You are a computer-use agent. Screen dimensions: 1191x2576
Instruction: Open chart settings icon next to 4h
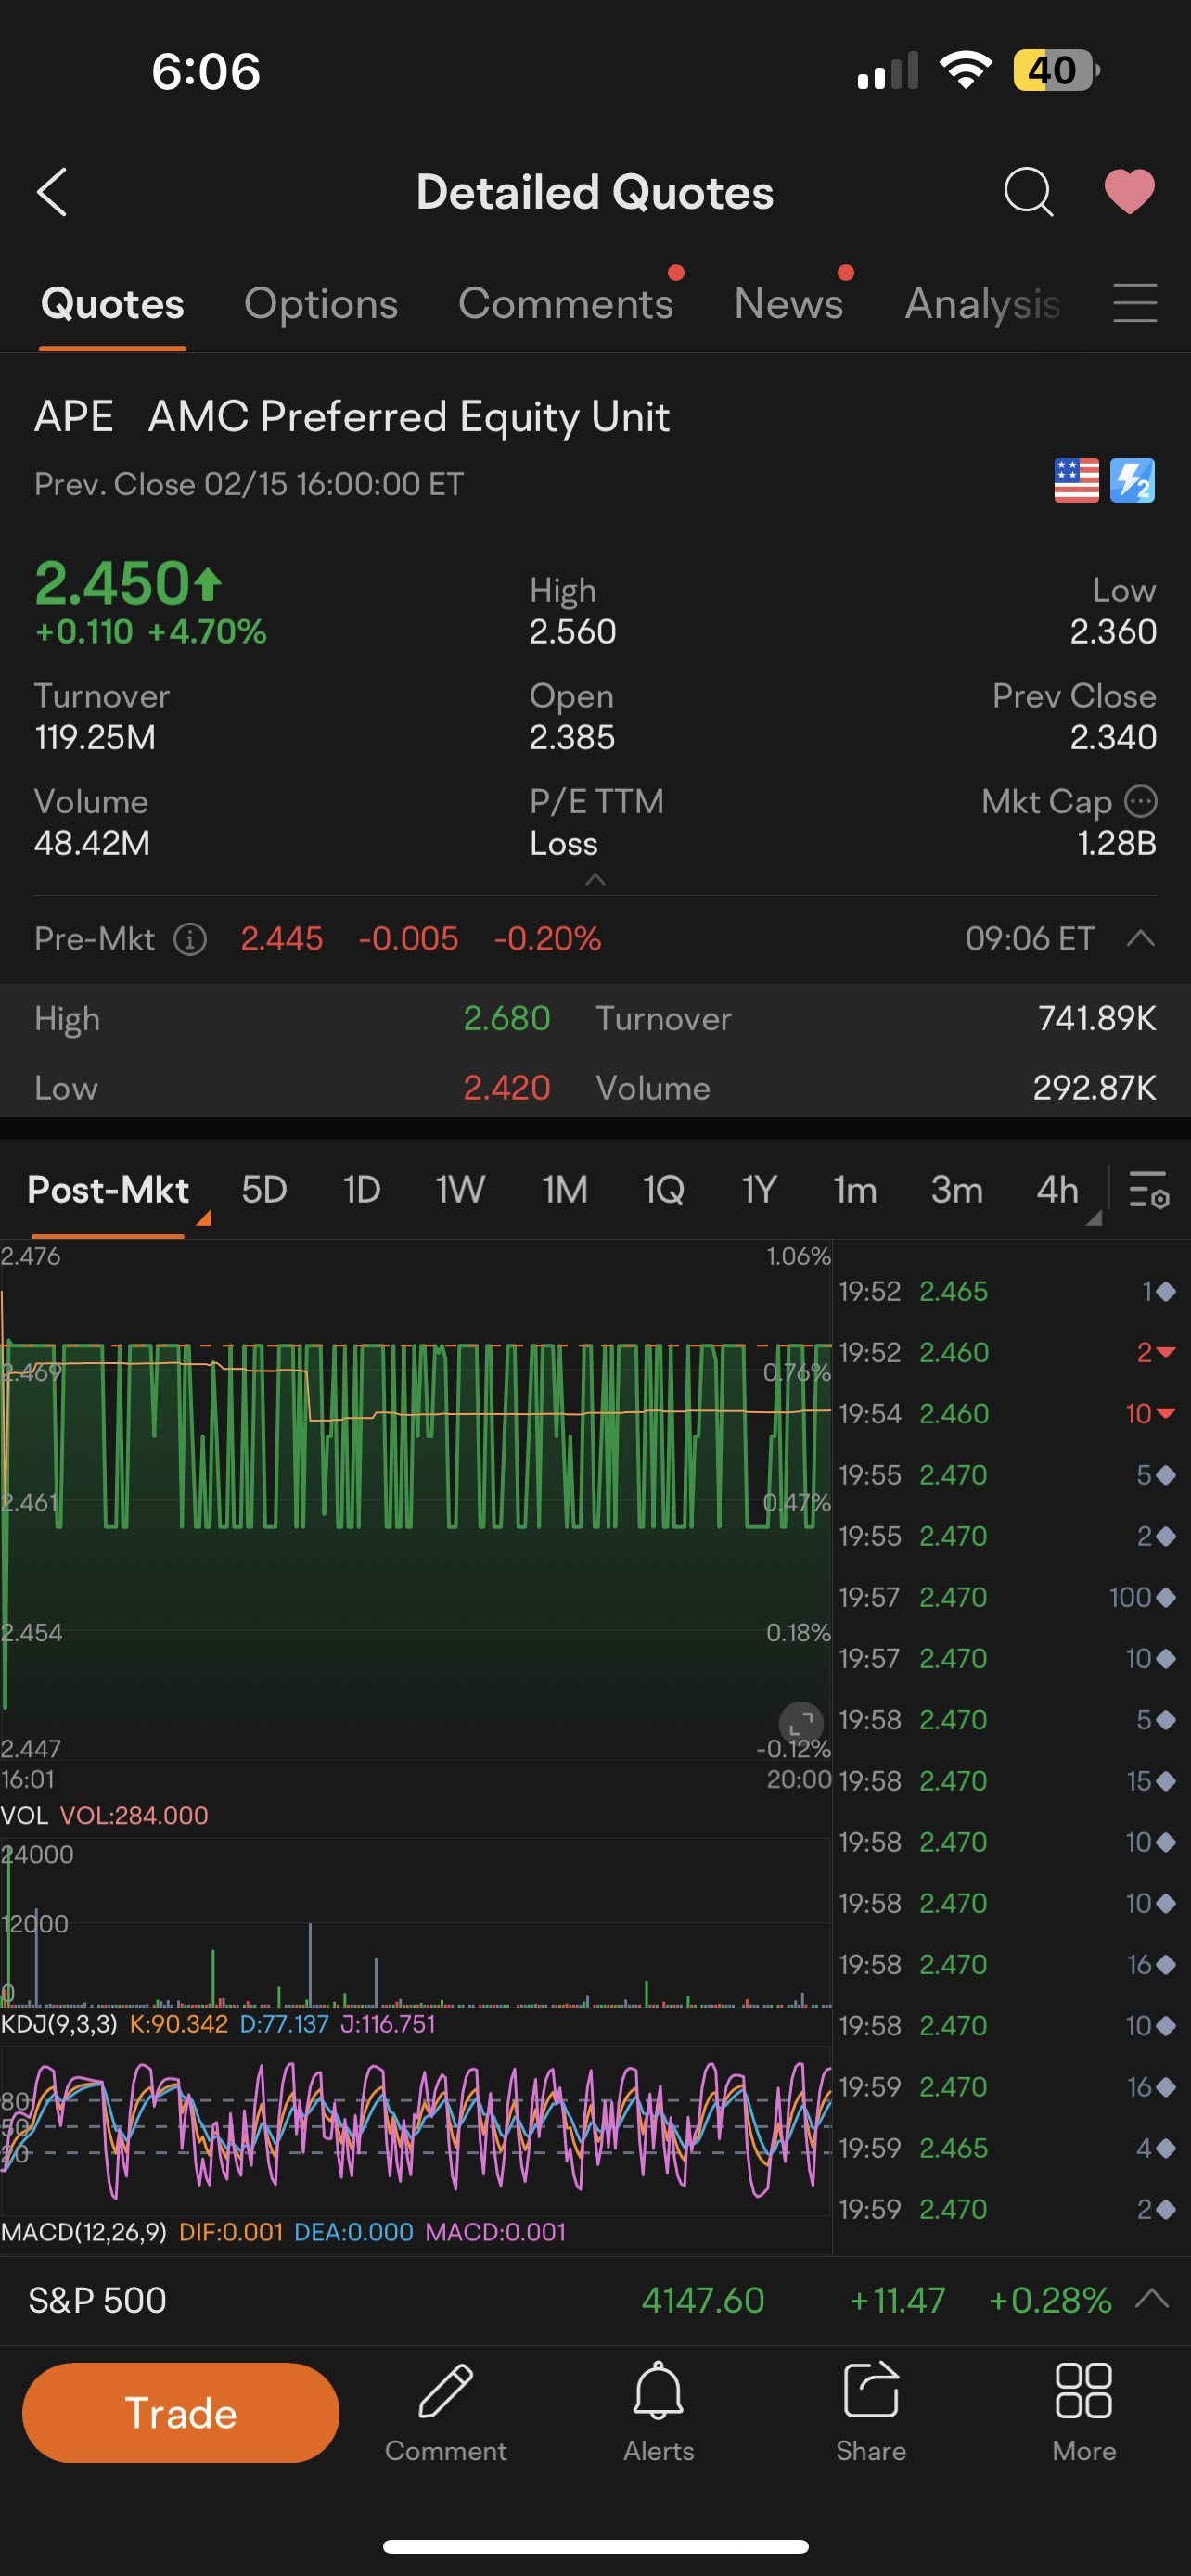1149,1190
